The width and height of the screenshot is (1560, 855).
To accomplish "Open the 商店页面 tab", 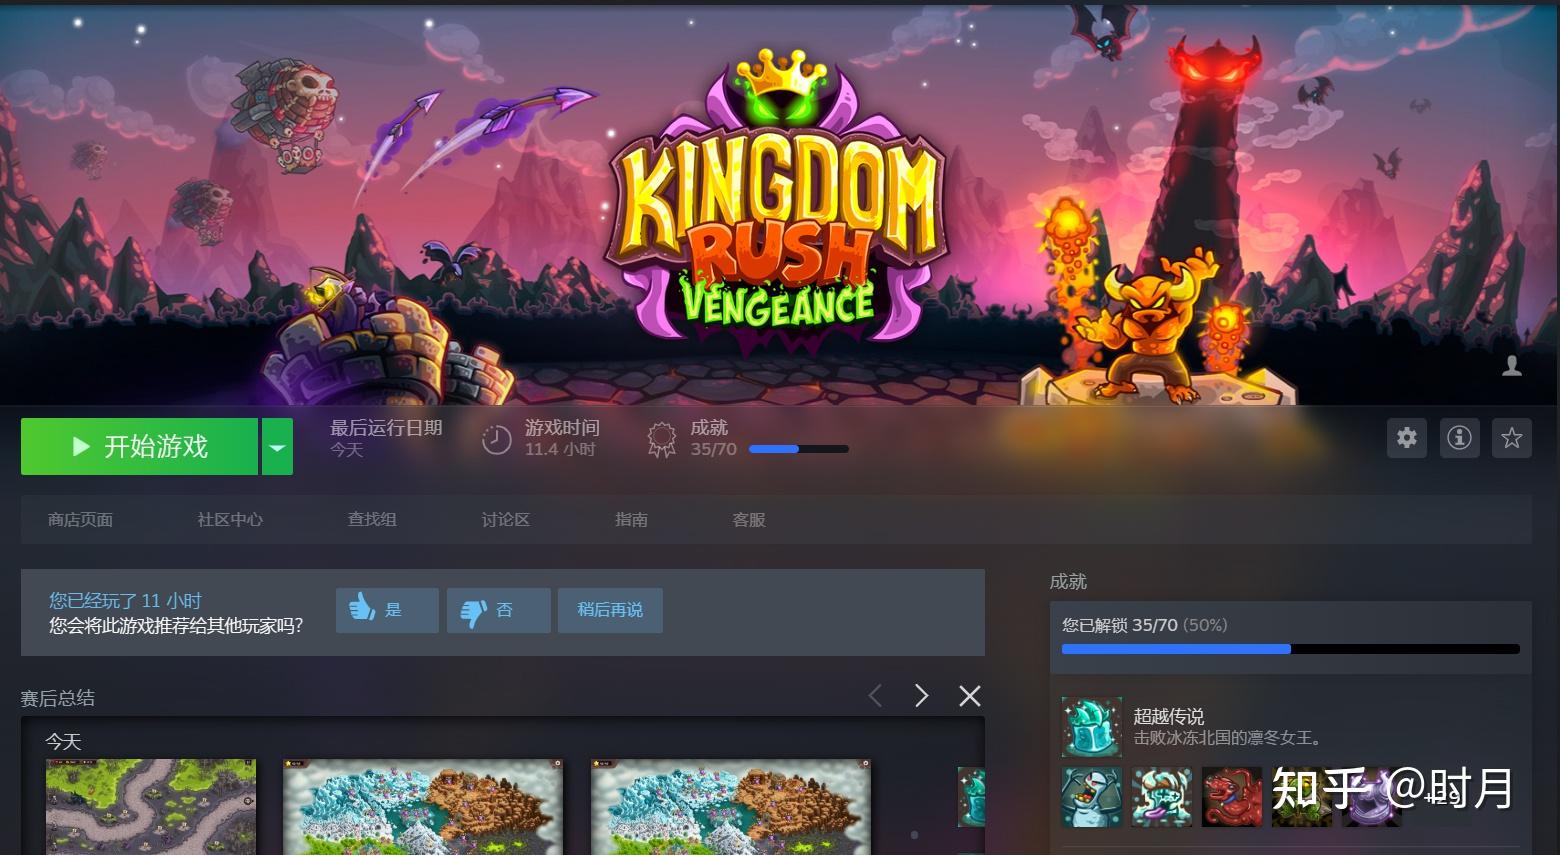I will [x=80, y=520].
